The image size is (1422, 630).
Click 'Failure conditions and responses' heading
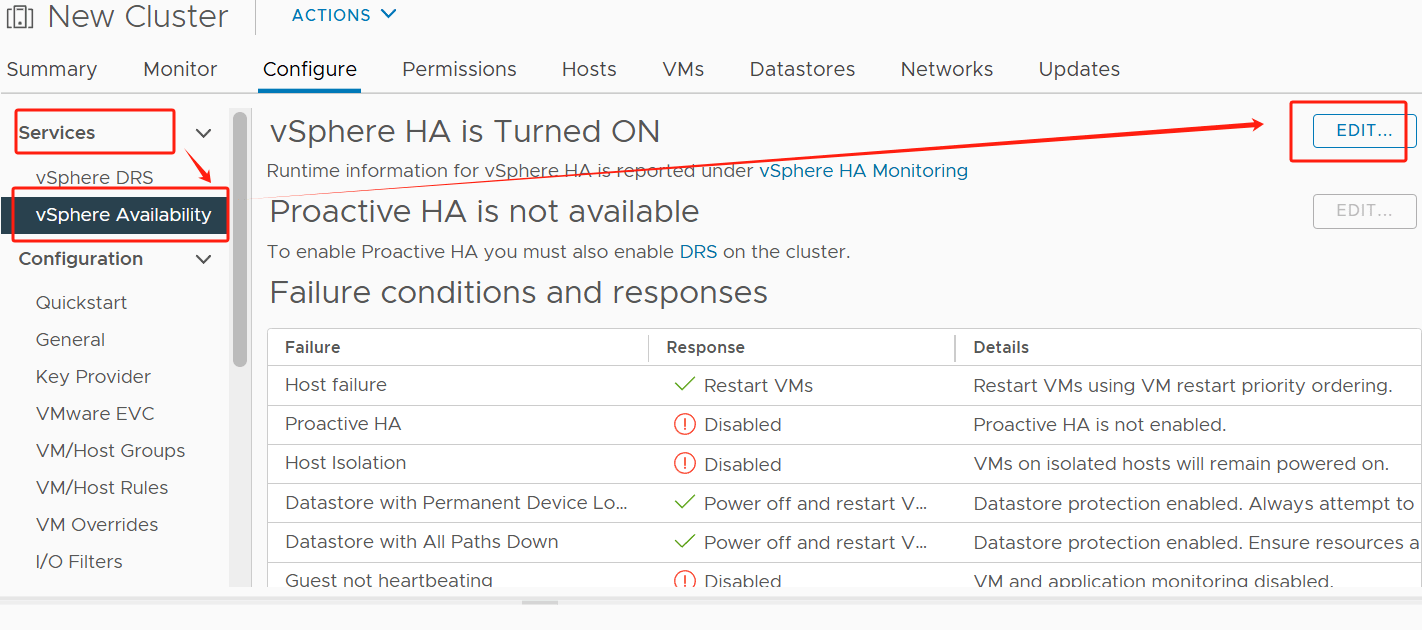click(x=519, y=292)
